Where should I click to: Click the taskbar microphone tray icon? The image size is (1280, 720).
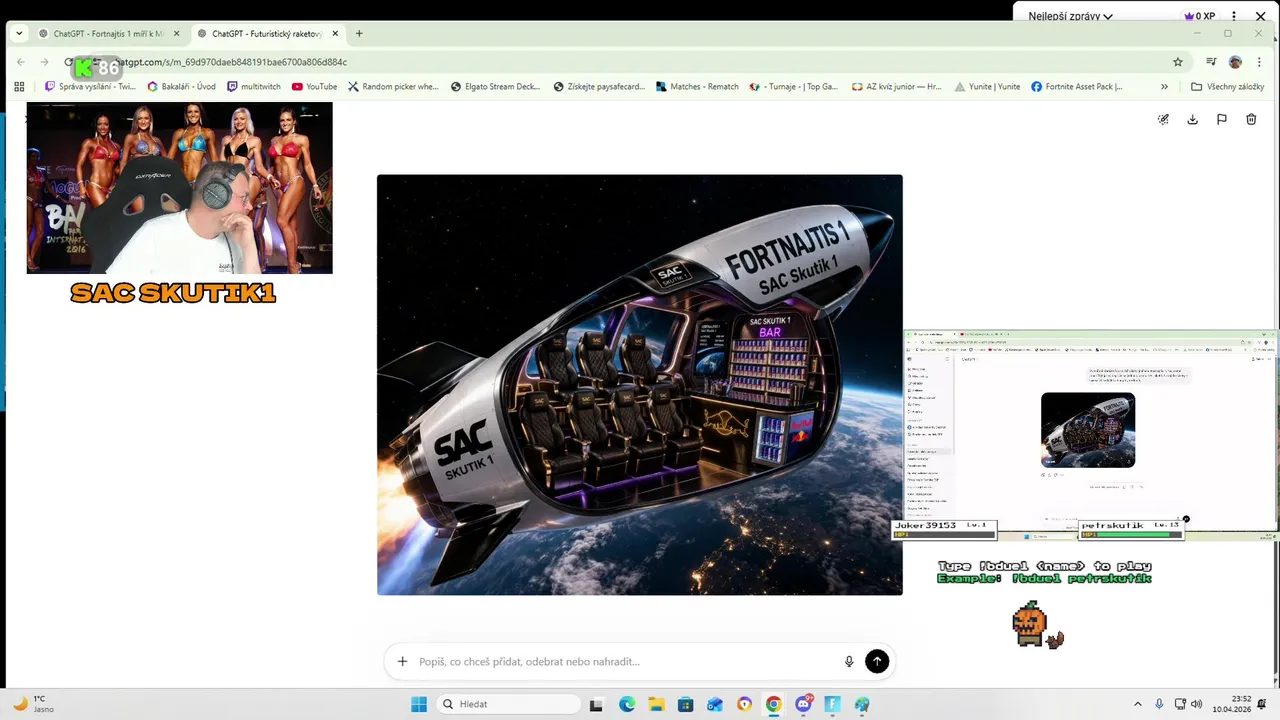pos(1159,704)
